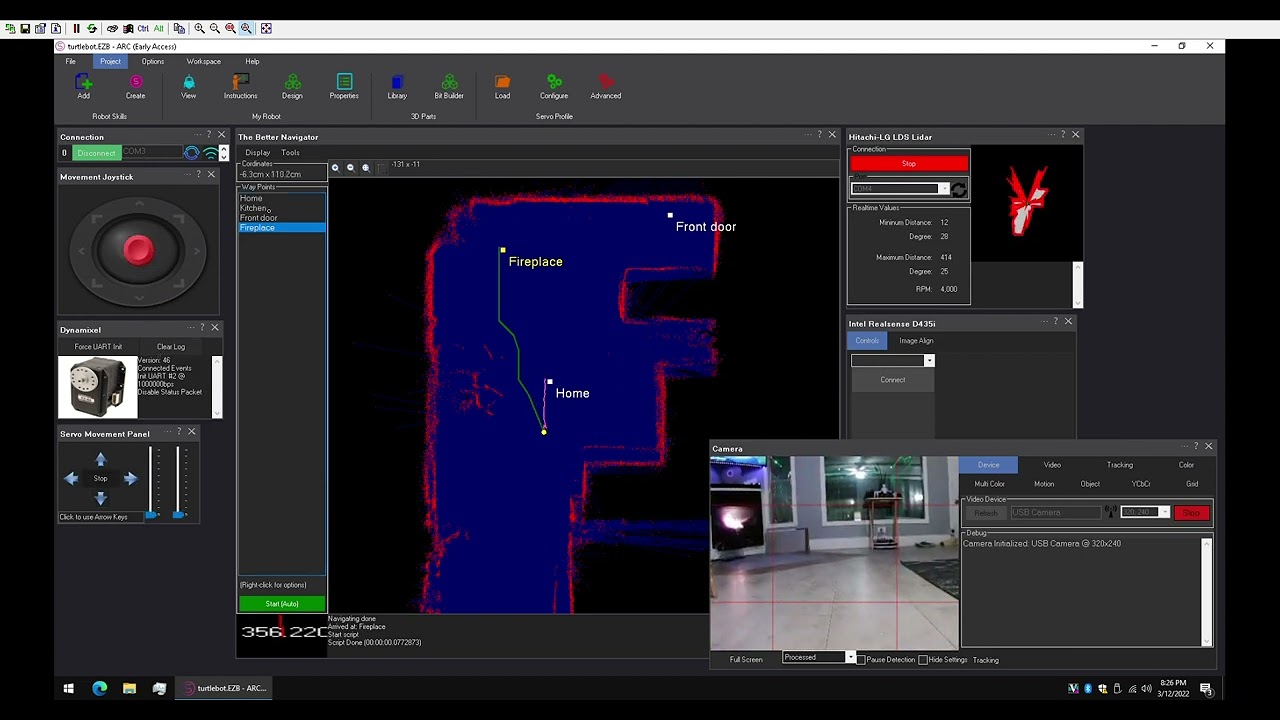Launch the Bit Builder icon
This screenshot has width=1280, height=720.
click(x=449, y=82)
